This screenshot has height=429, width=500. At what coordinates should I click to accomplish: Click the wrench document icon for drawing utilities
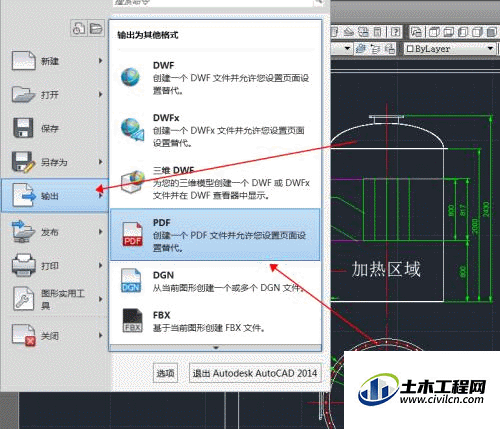[23, 299]
